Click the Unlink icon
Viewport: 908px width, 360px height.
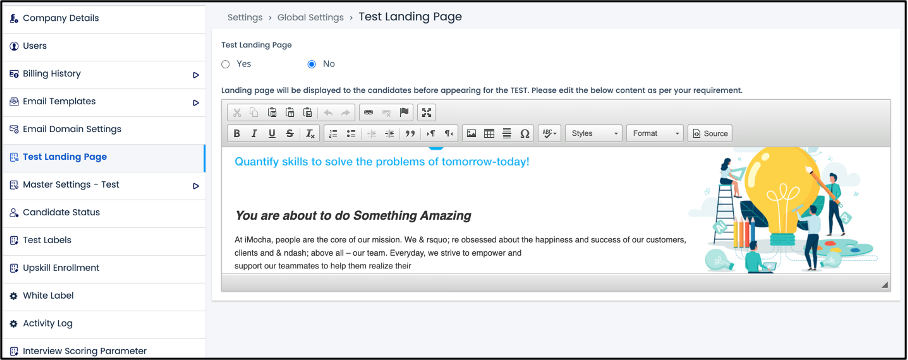click(386, 113)
